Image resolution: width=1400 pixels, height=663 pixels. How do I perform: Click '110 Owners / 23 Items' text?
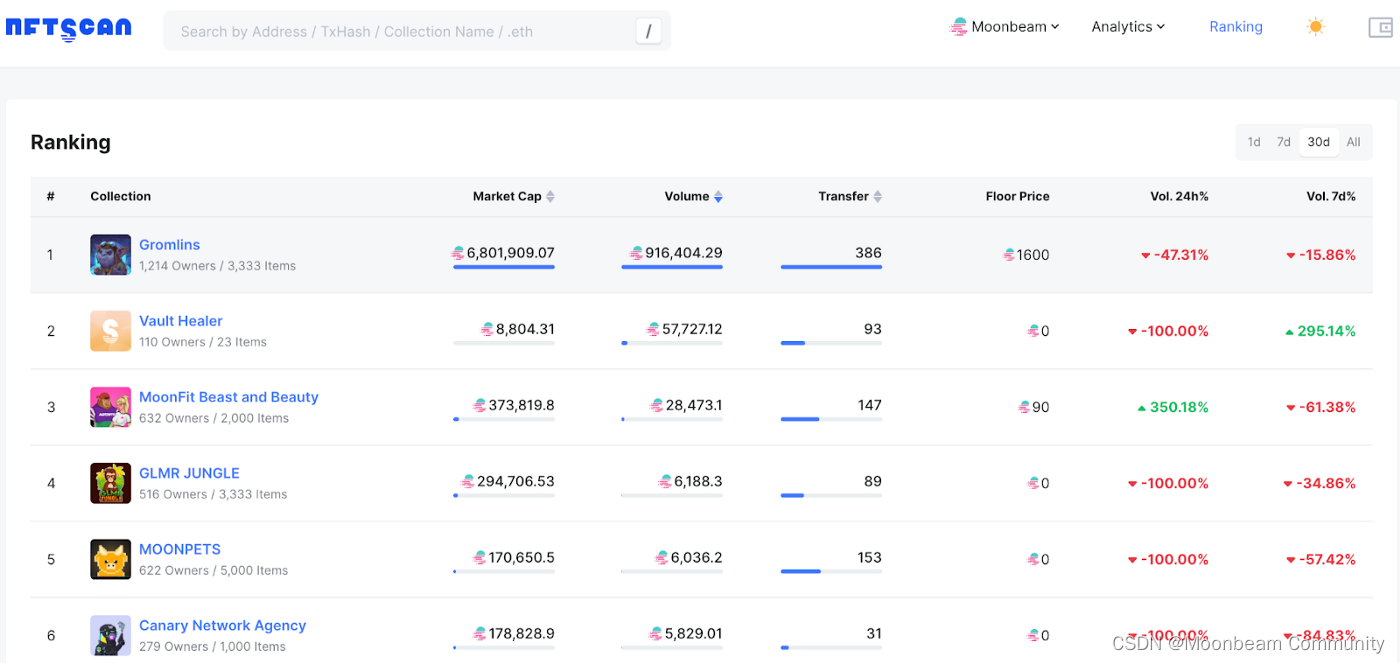203,342
